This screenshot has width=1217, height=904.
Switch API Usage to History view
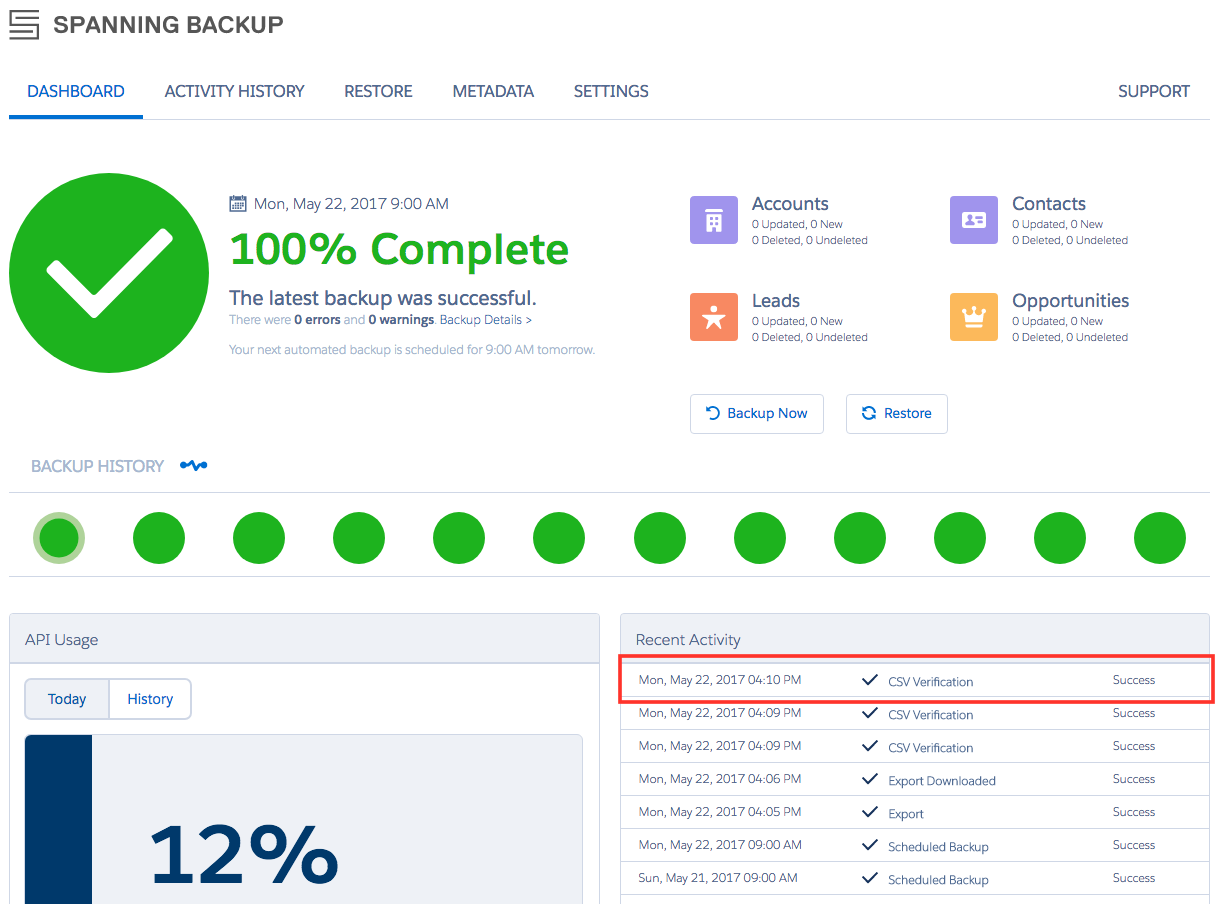[150, 699]
